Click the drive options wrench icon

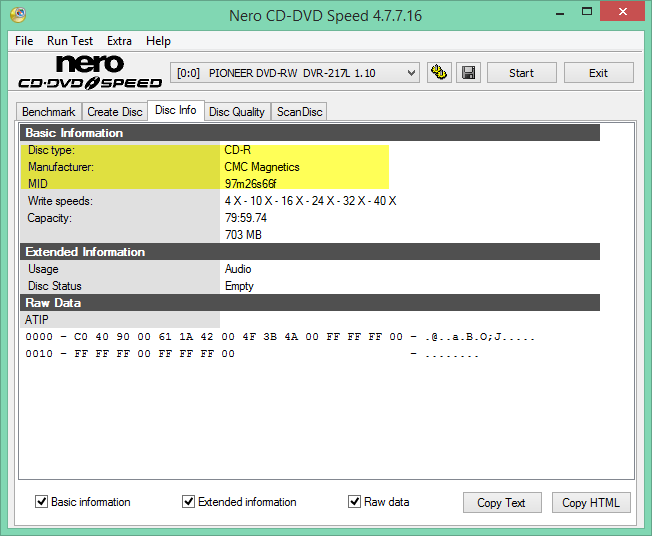tap(439, 73)
